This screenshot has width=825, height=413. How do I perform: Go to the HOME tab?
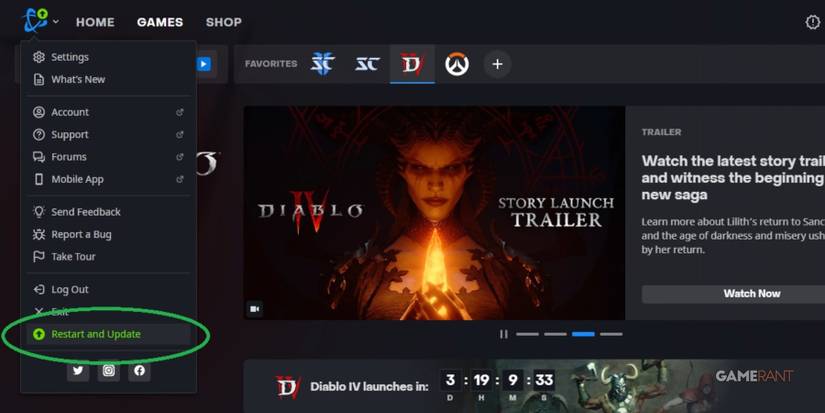(x=95, y=22)
